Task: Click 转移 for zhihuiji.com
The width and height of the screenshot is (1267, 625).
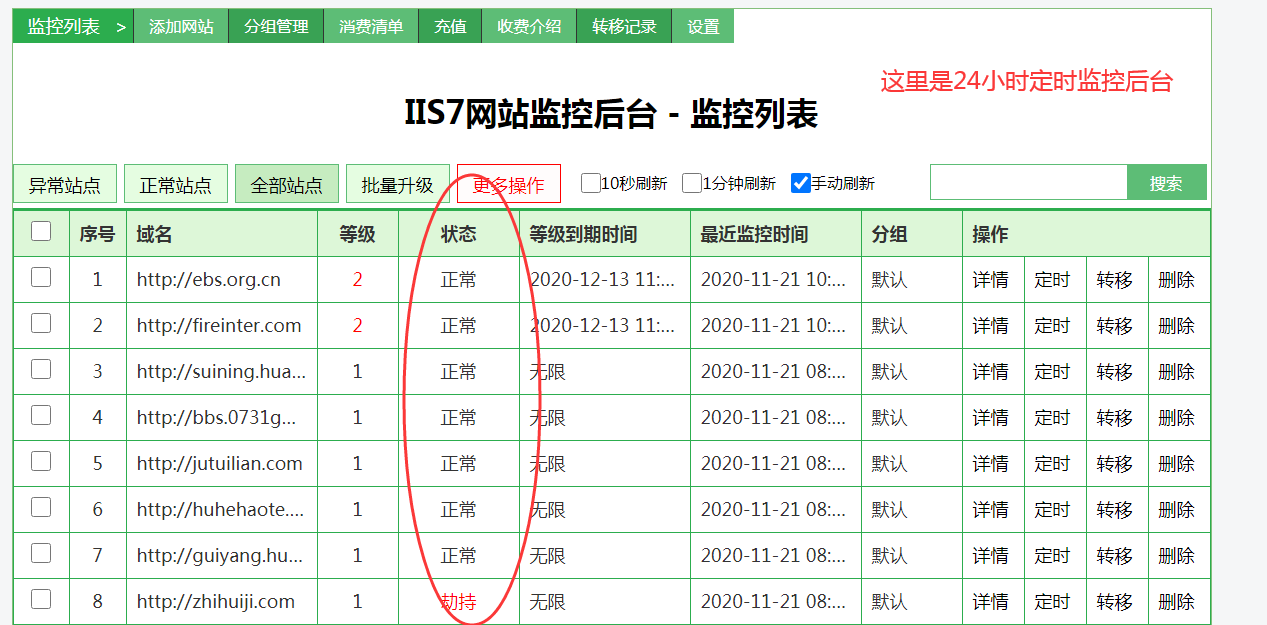Action: (x=1115, y=602)
